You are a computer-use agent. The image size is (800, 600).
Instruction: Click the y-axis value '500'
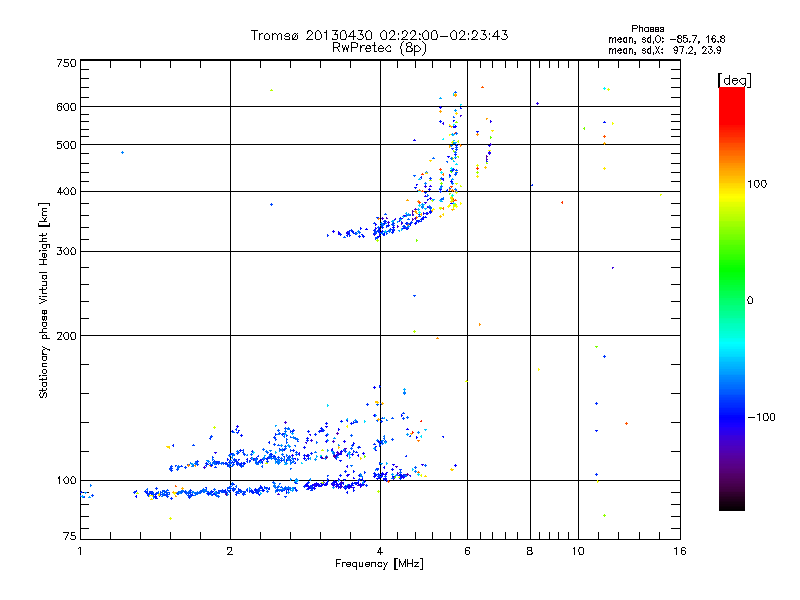66,145
